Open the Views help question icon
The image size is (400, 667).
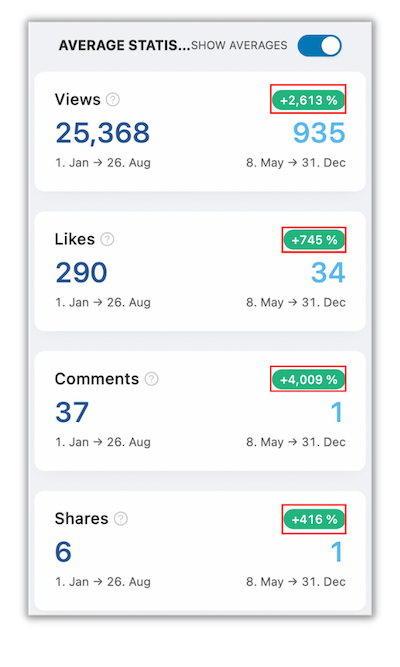(113, 100)
